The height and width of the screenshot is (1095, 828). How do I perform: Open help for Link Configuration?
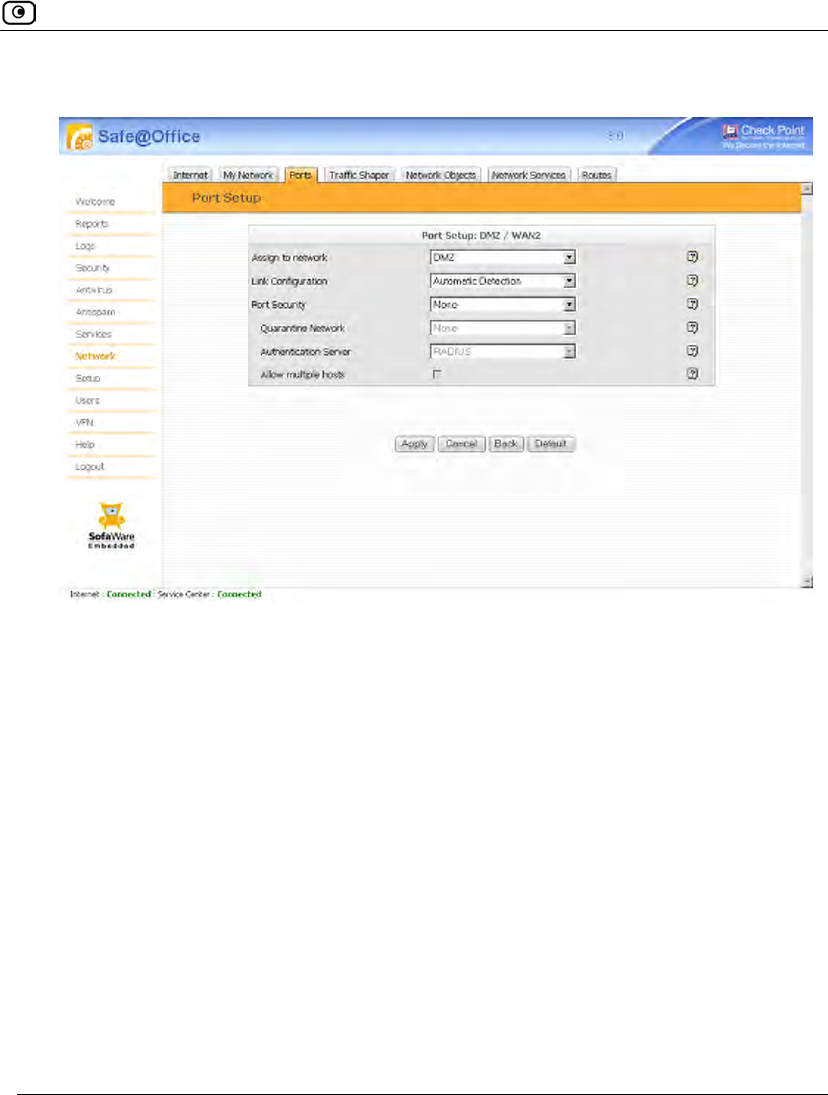[692, 281]
